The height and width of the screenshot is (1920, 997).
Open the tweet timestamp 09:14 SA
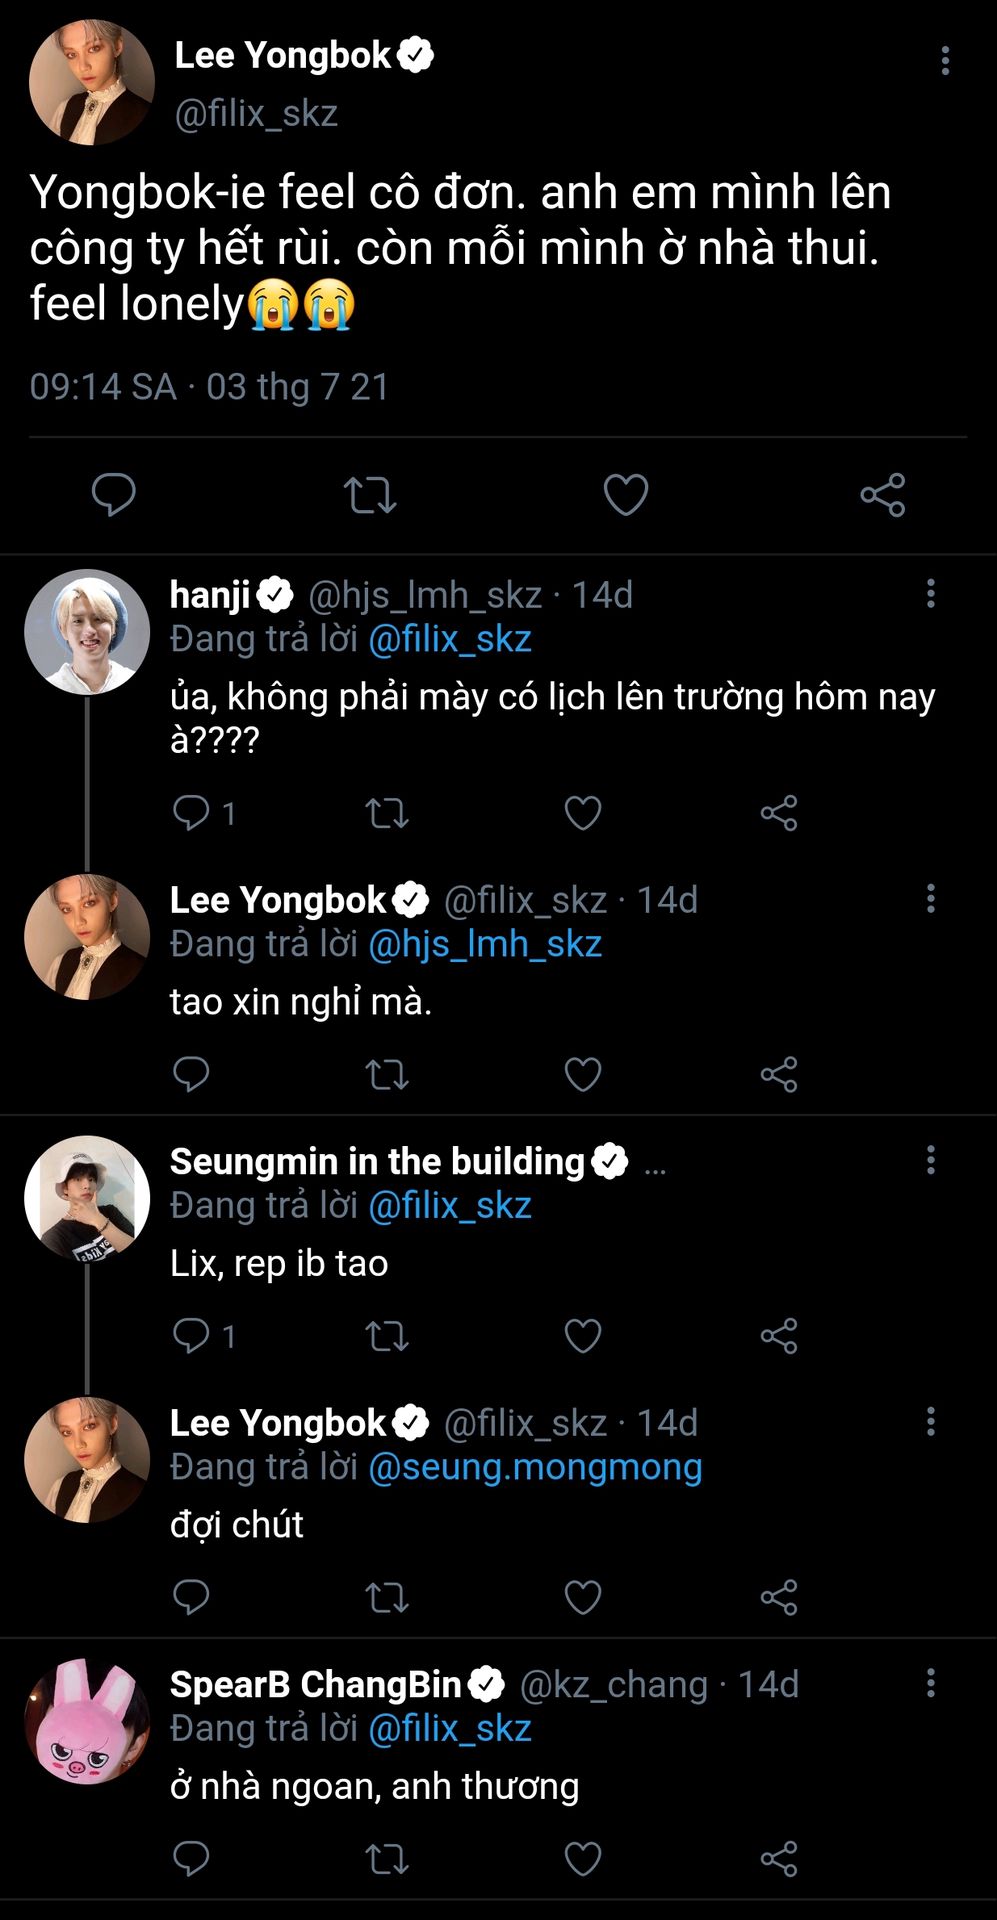point(103,387)
